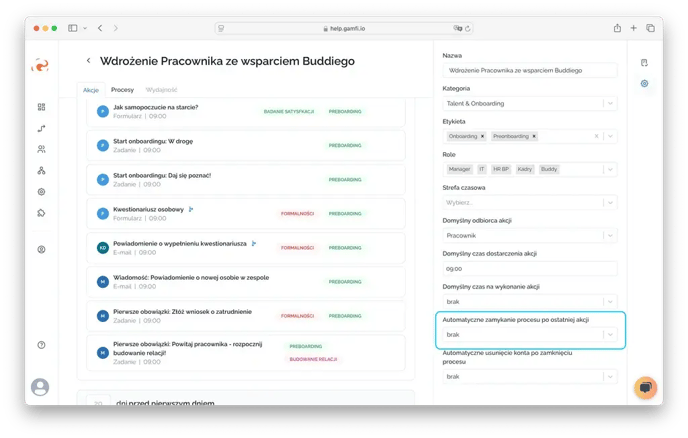Open the dashboard grid icon in left sidebar
This screenshot has width=688, height=438.
point(41,107)
